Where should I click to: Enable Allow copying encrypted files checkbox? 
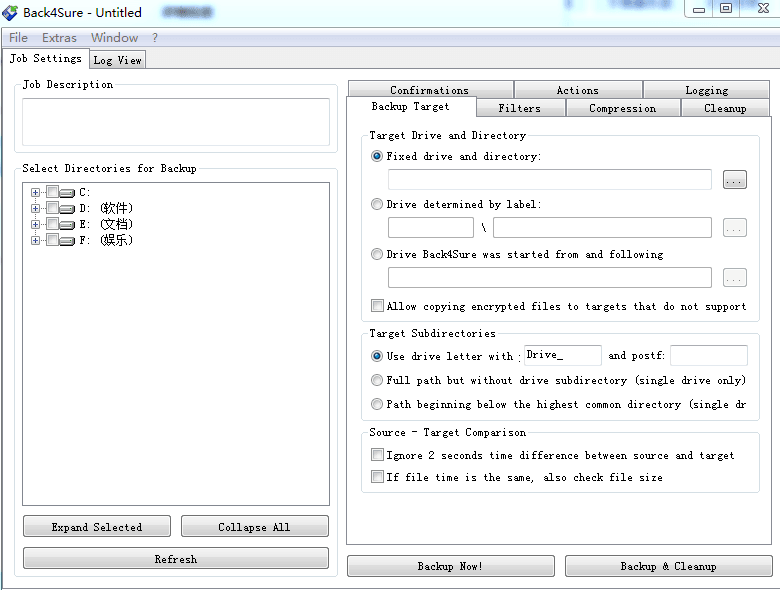pos(378,305)
